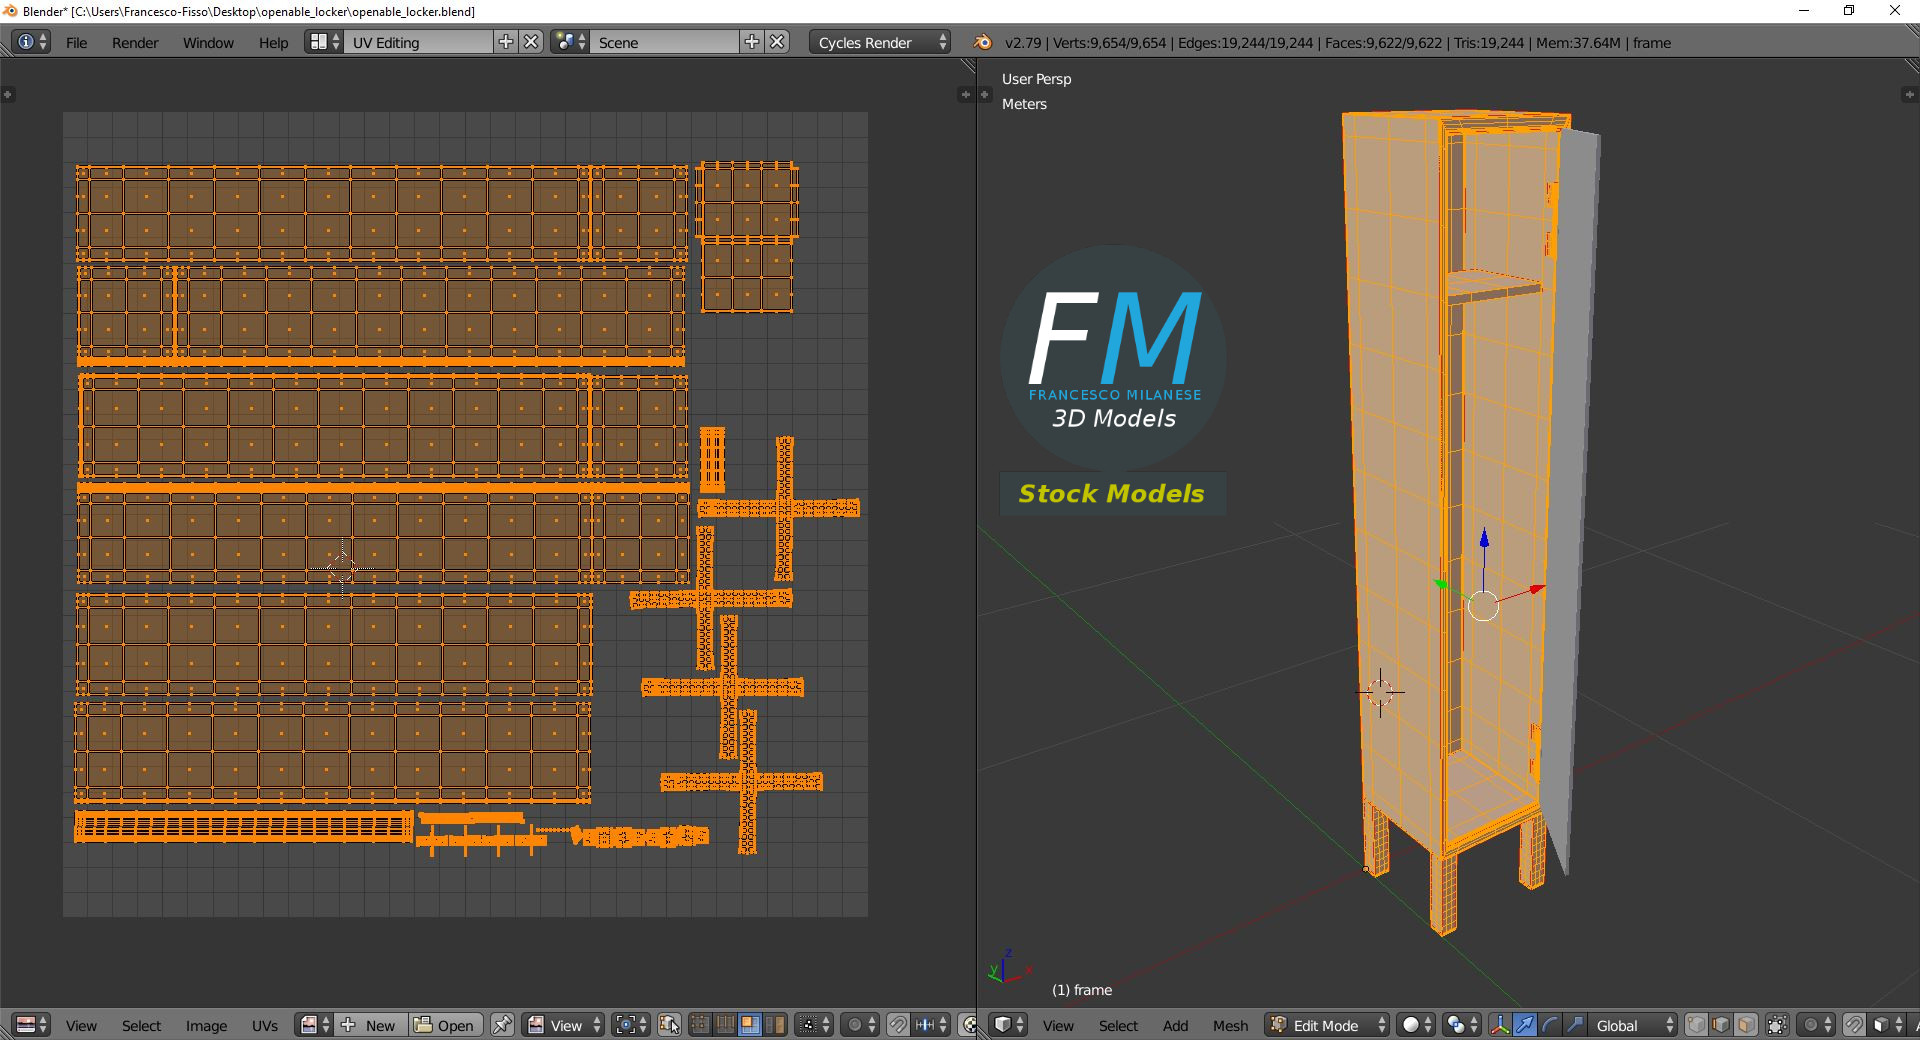
Task: Toggle snapping magnet in UV editor
Action: pos(898,1025)
